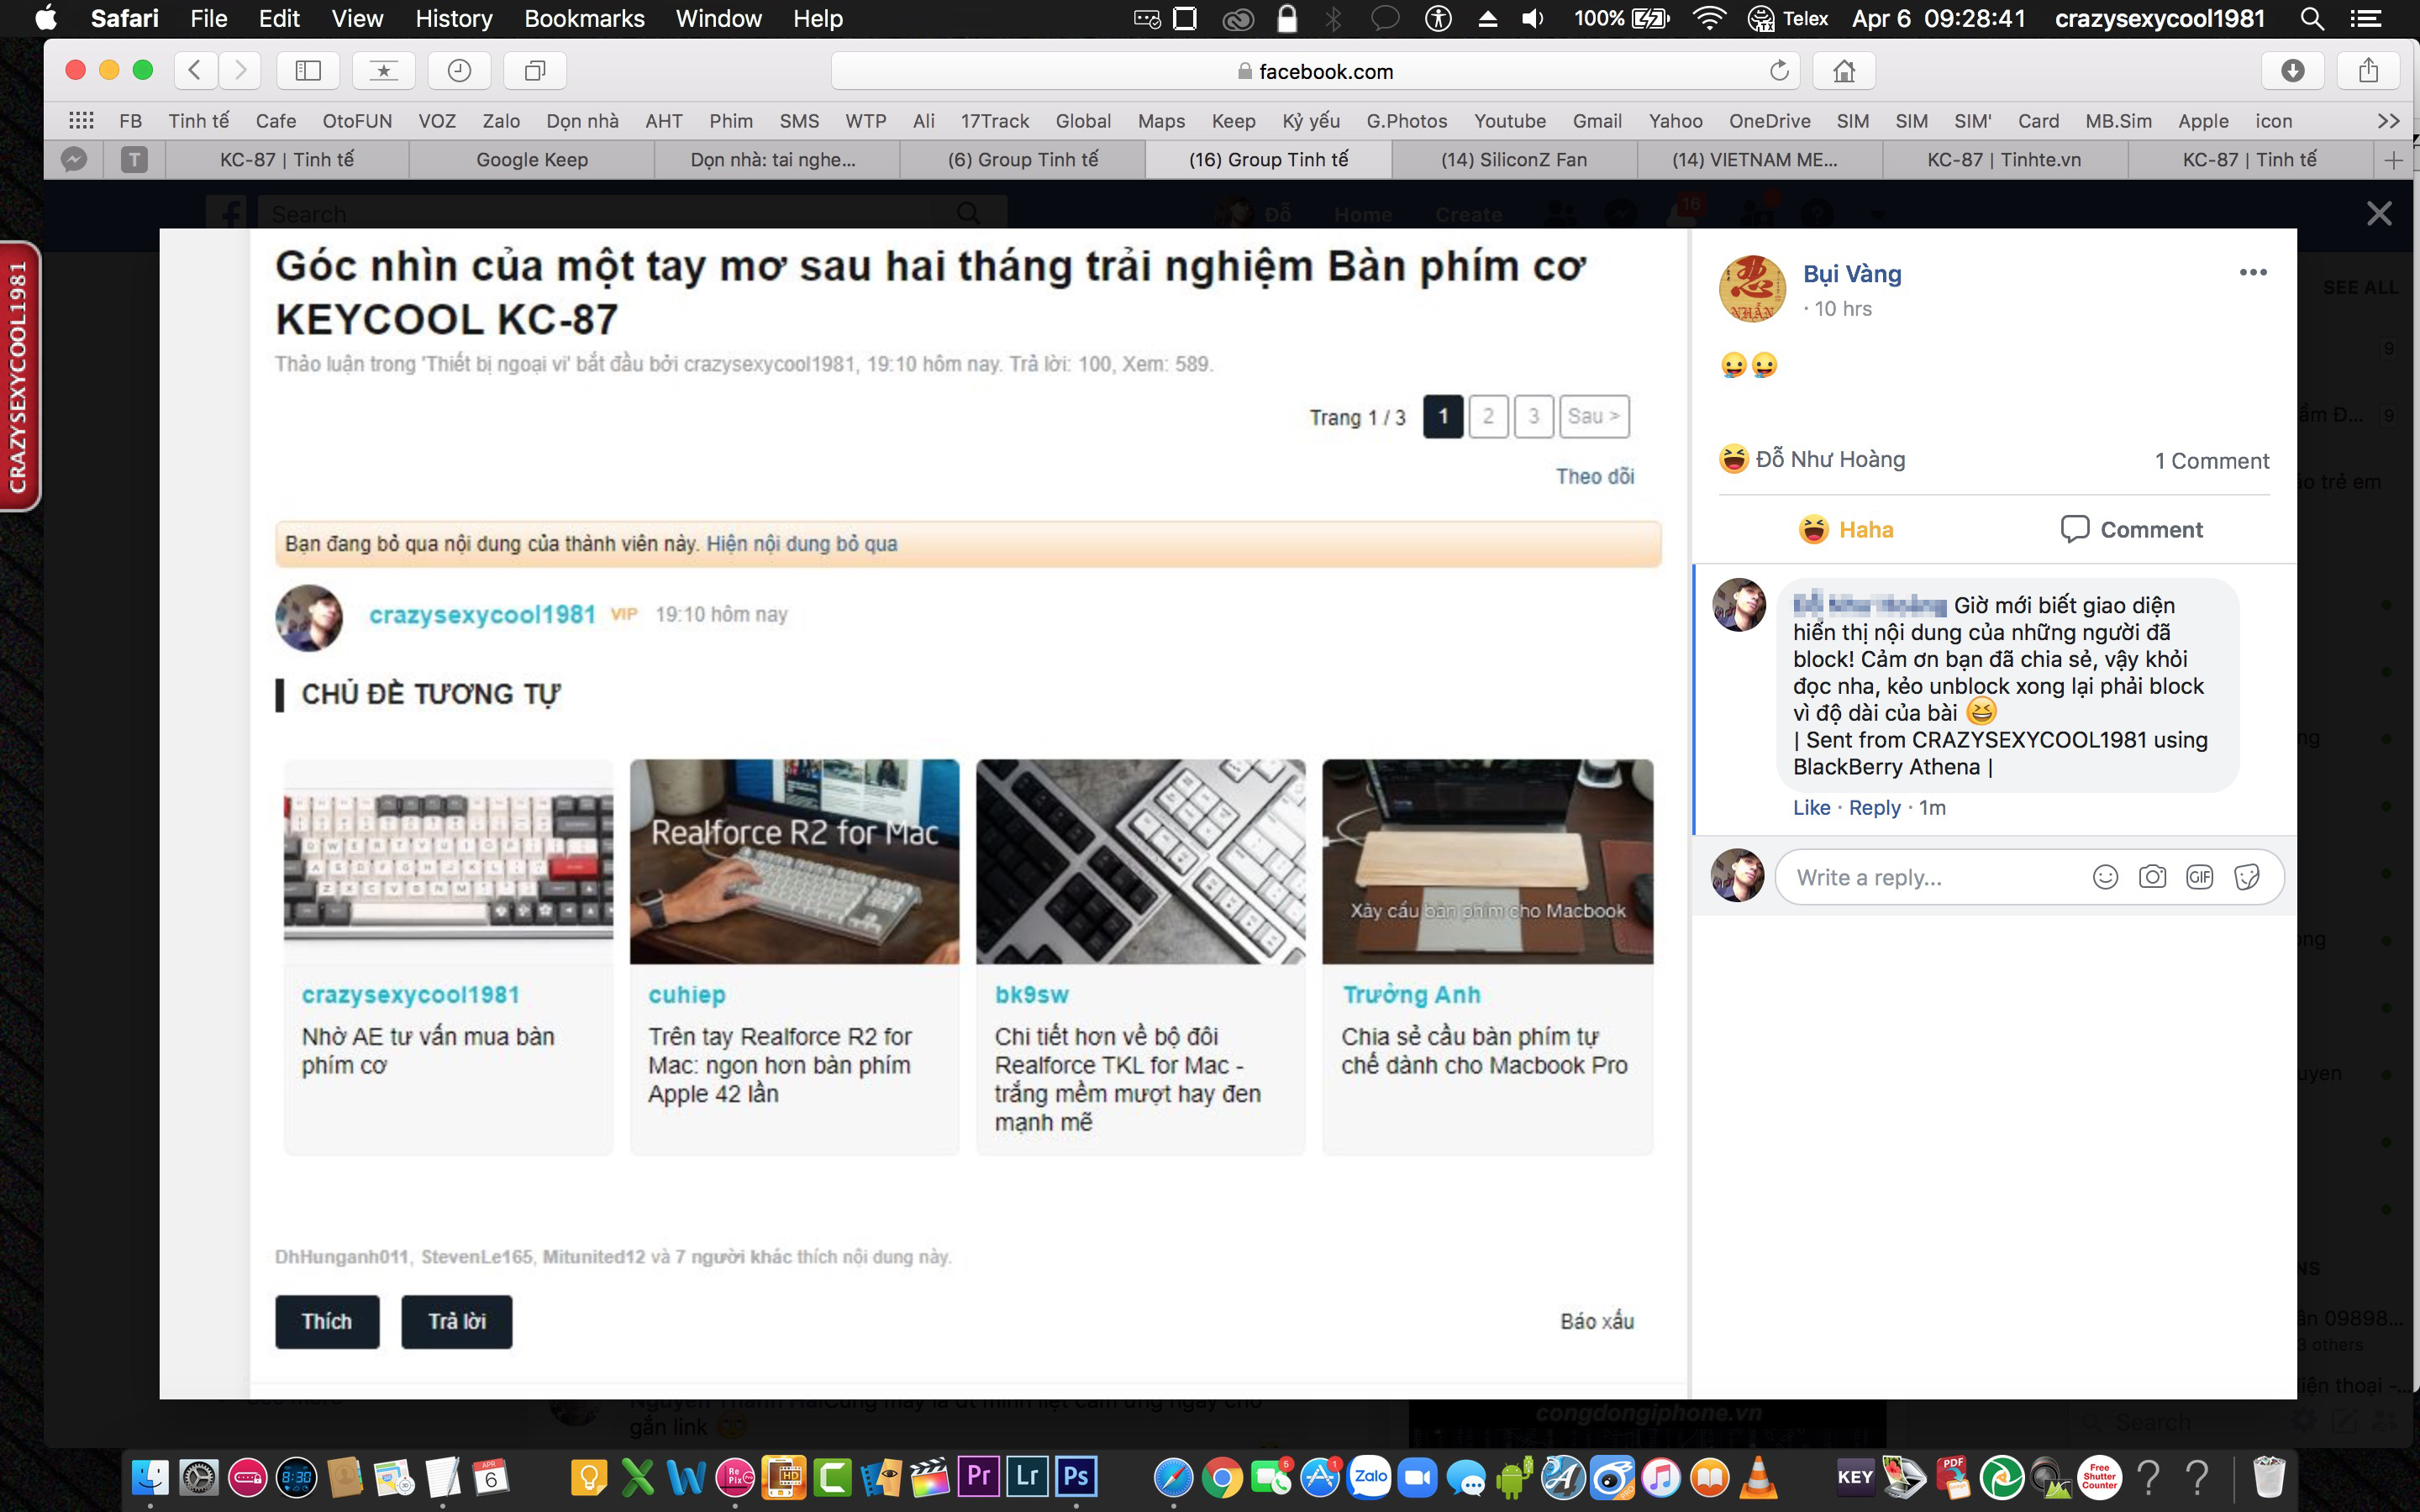The height and width of the screenshot is (1512, 2420).
Task: Switch to (14) SiliconZ Fan tab
Action: (x=1513, y=160)
